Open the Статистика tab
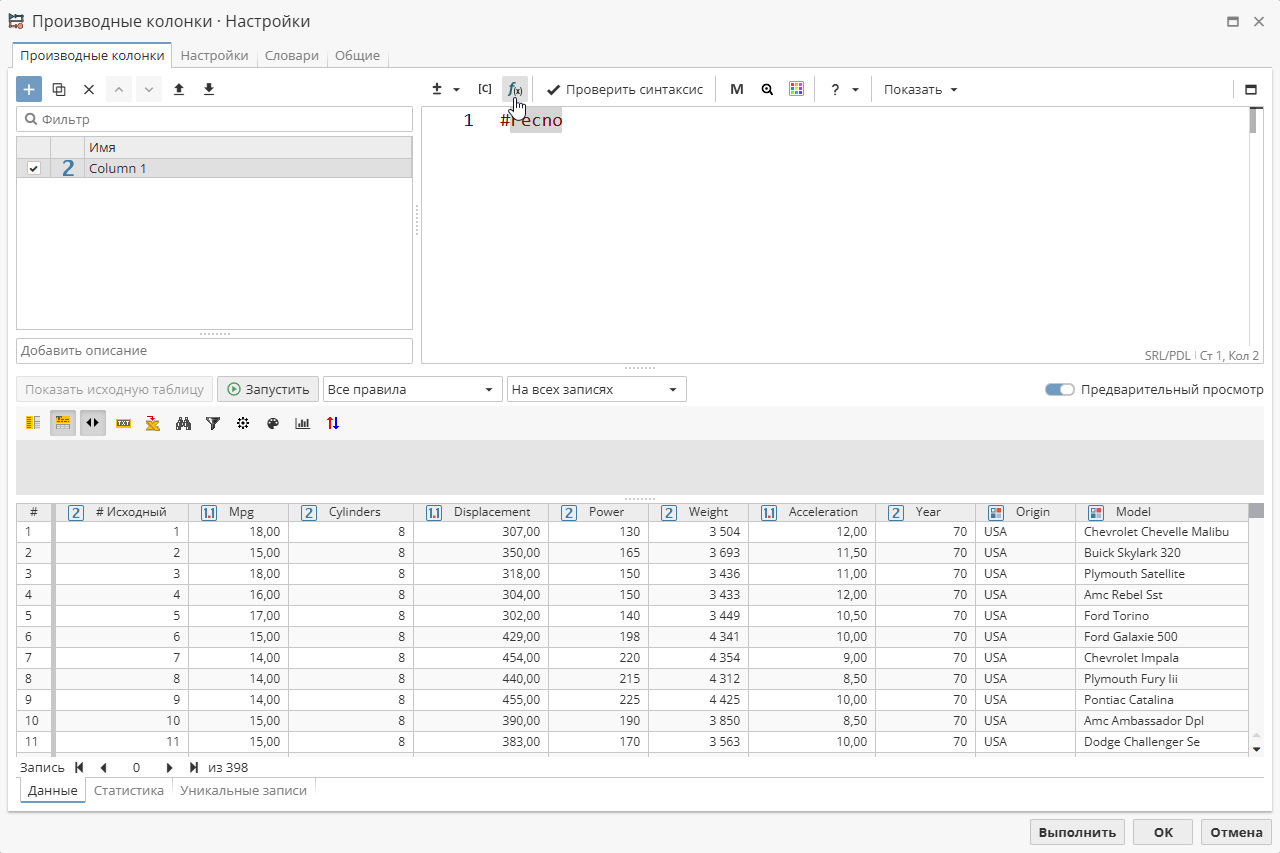 [x=129, y=790]
